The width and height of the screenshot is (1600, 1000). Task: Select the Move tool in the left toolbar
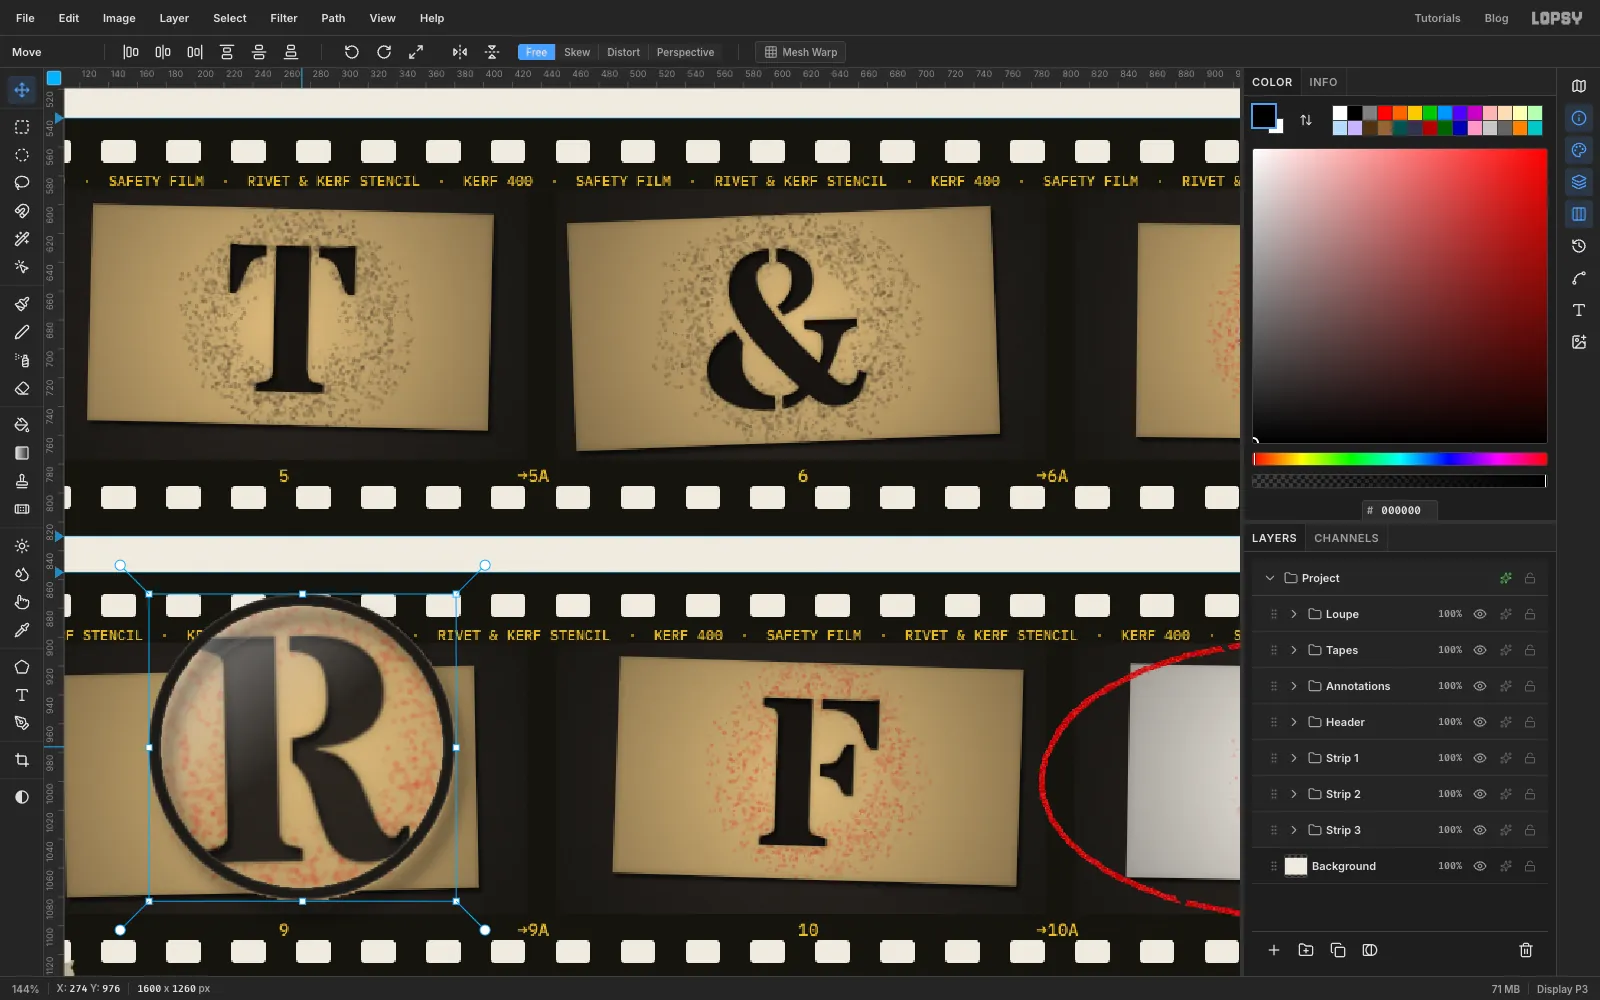(x=21, y=90)
